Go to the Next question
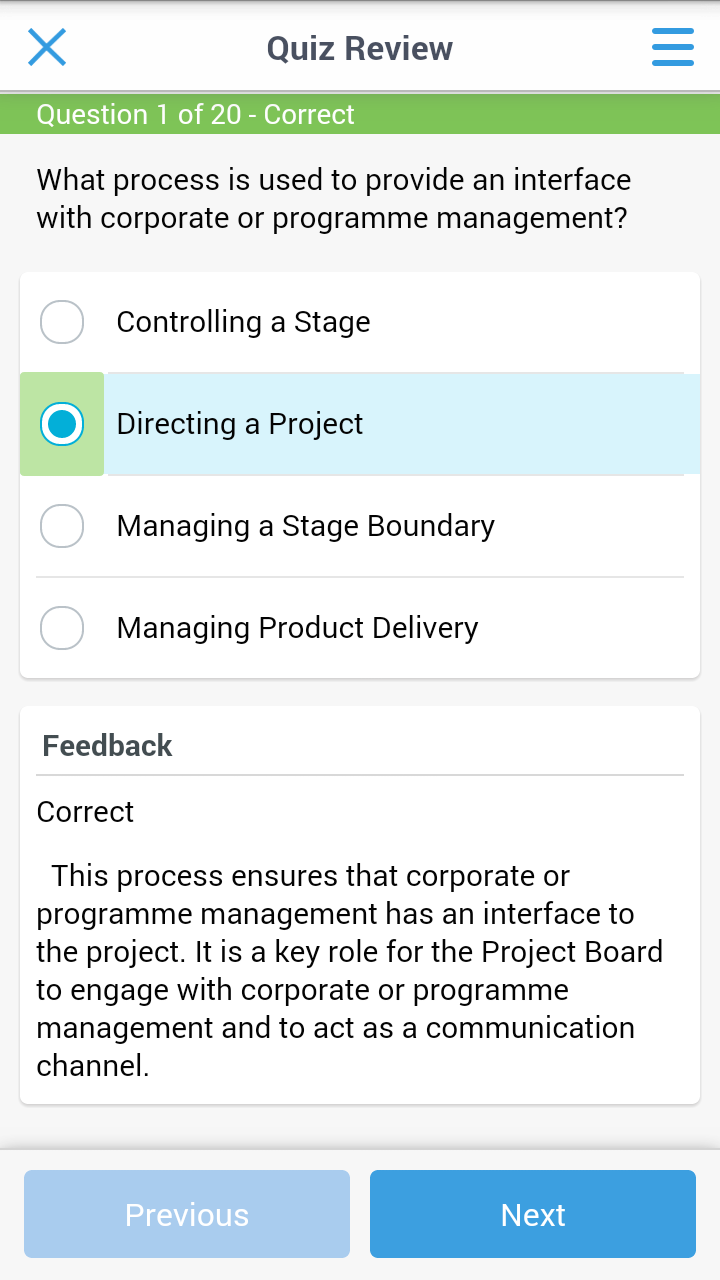 (x=532, y=1214)
